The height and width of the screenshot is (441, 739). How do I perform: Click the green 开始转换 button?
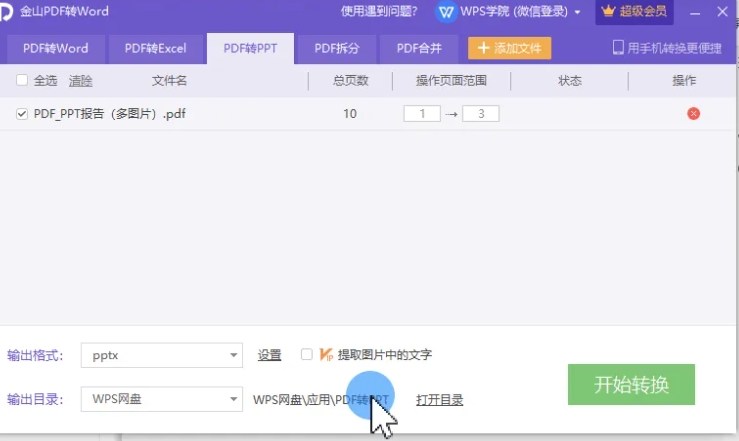point(630,385)
